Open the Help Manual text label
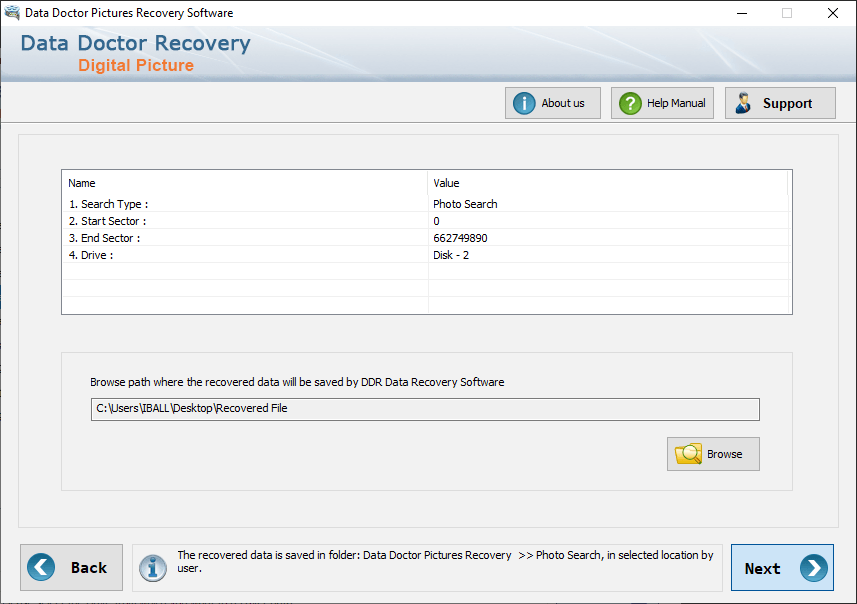Image resolution: width=857 pixels, height=604 pixels. (x=676, y=103)
